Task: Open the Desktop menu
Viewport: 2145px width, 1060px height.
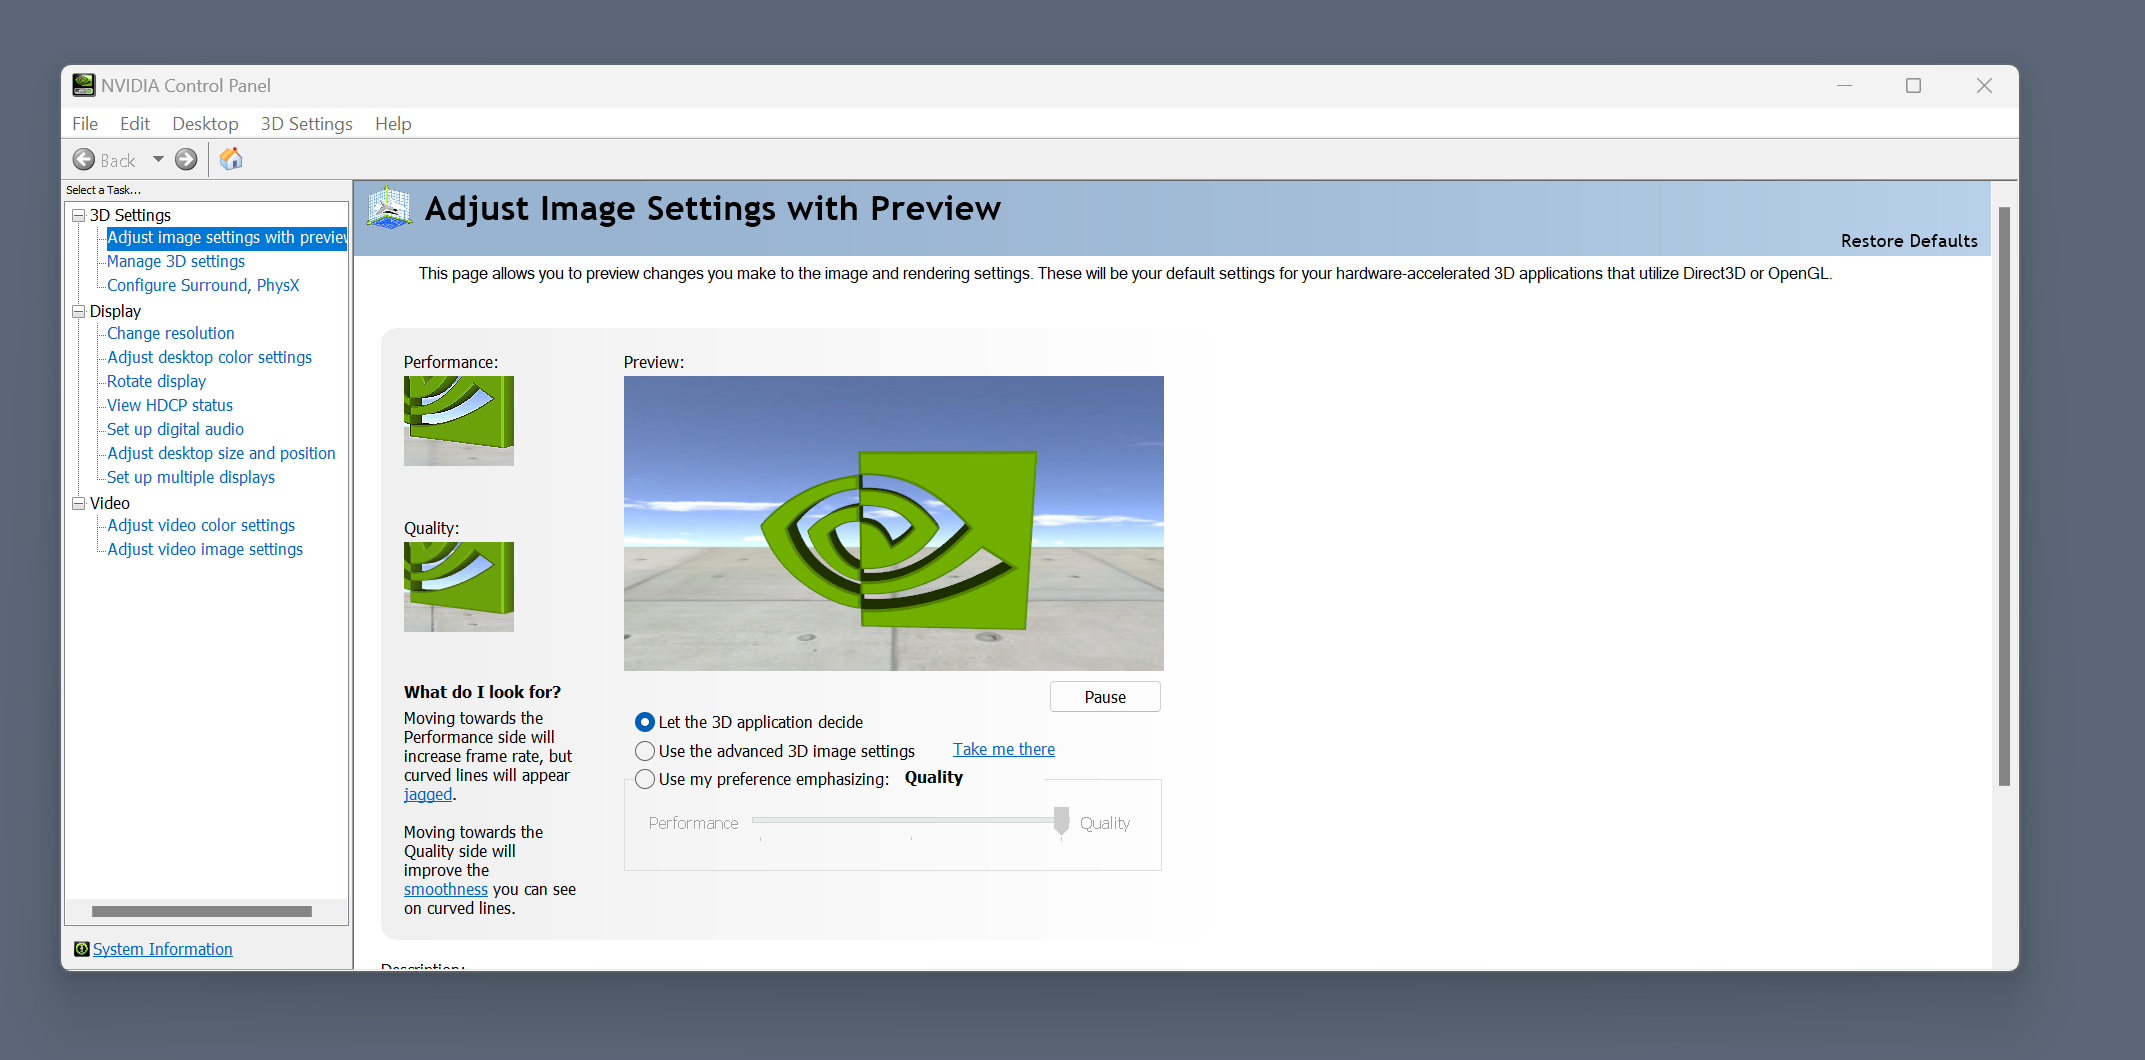Action: click(205, 124)
